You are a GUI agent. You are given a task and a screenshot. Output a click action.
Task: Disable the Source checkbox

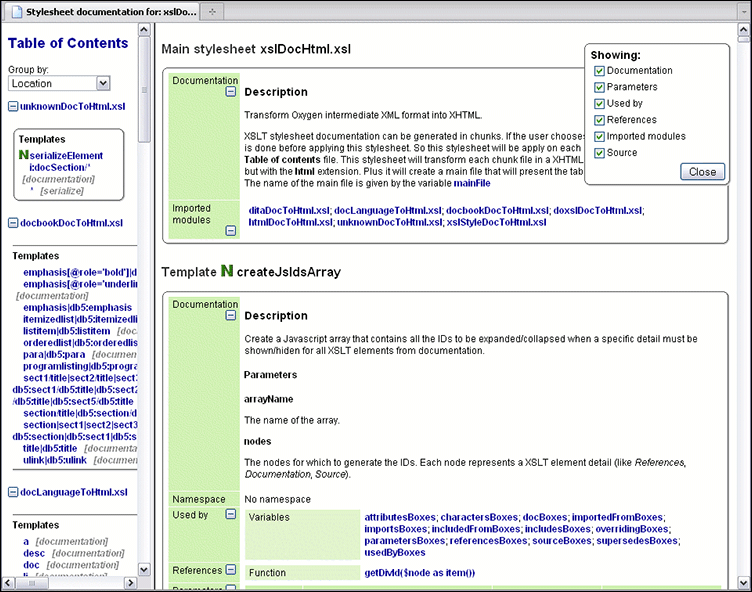pos(599,153)
